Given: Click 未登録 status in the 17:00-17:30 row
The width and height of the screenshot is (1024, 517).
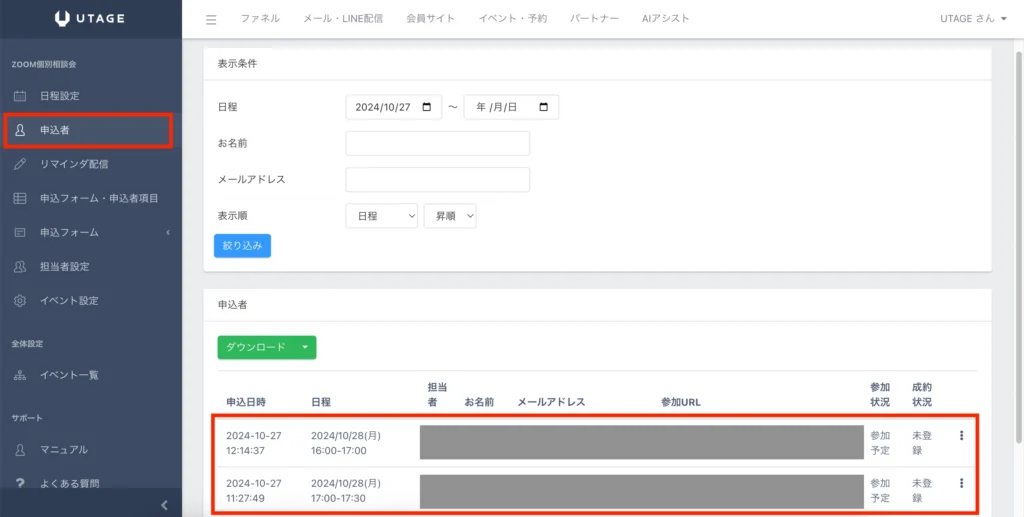Looking at the screenshot, I should tap(922, 490).
